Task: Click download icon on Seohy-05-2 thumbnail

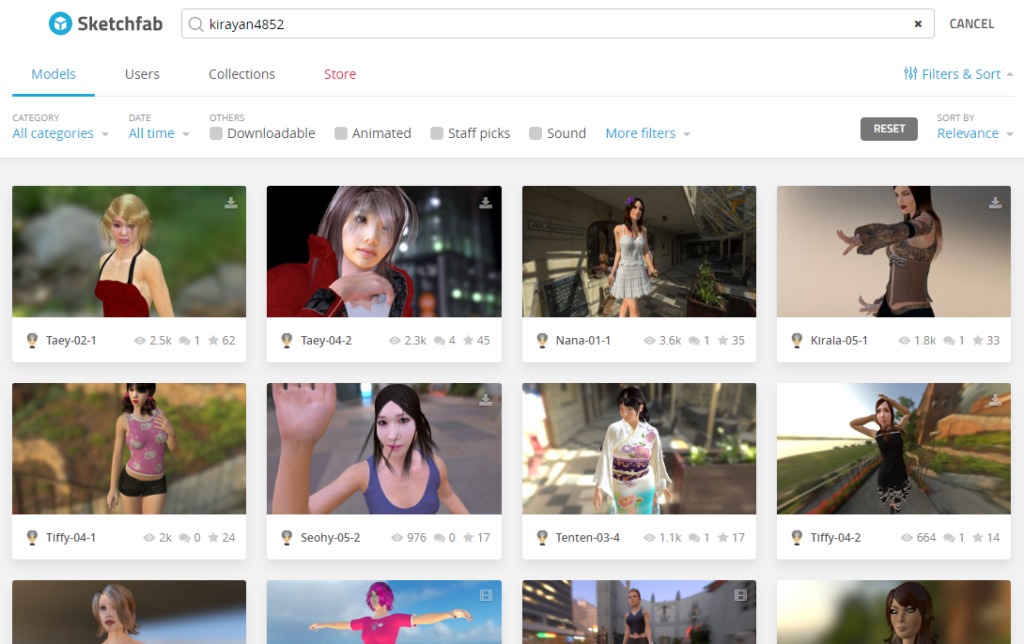Action: [x=485, y=400]
